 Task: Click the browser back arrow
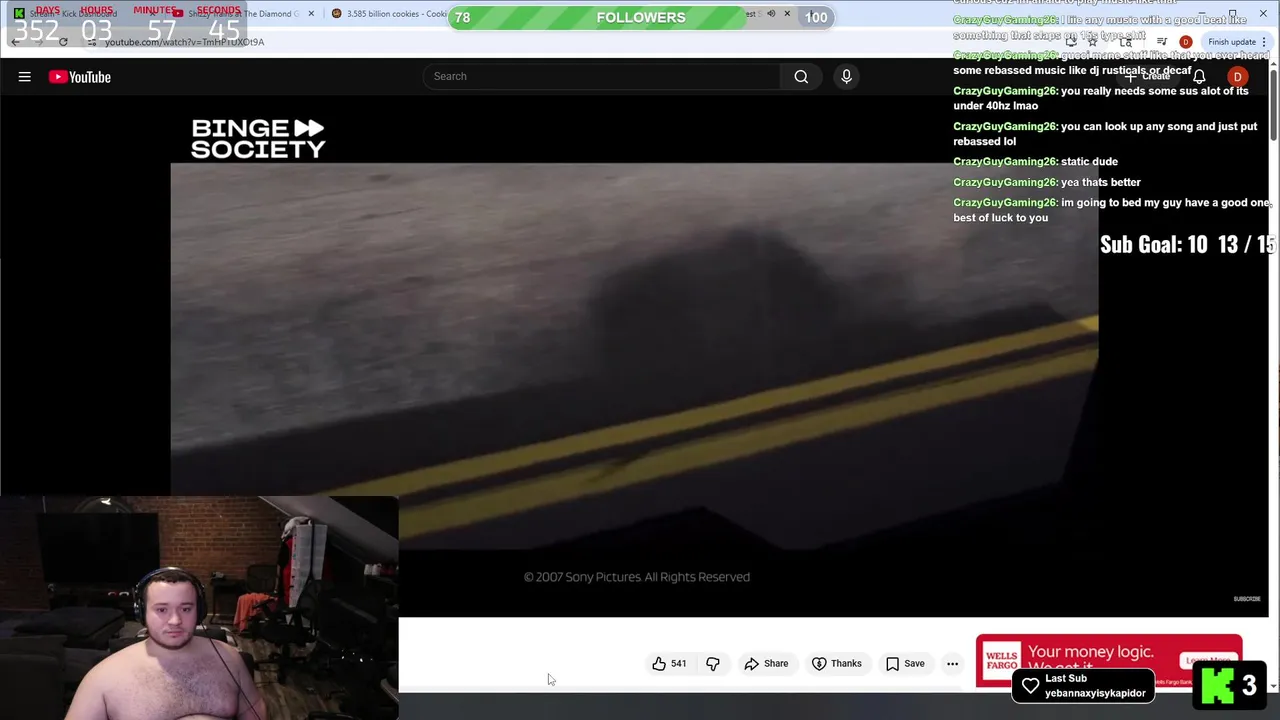15,42
